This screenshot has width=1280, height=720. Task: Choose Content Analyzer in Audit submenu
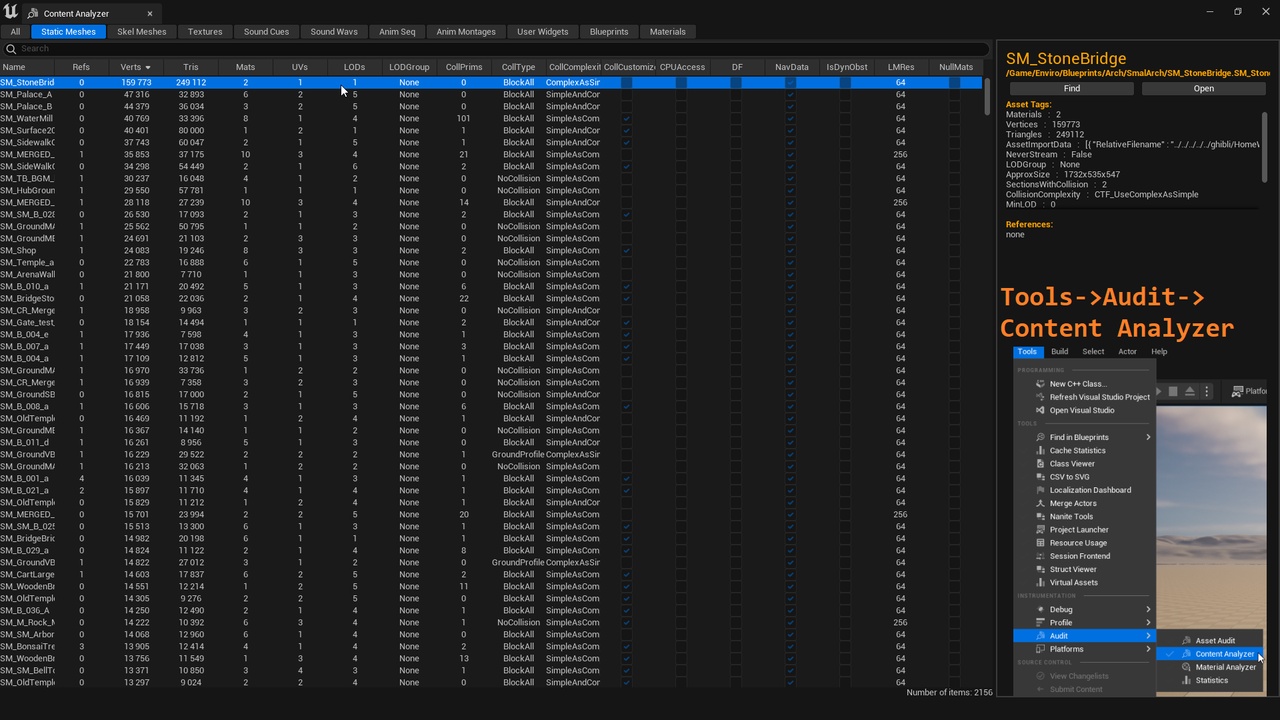[1210, 654]
